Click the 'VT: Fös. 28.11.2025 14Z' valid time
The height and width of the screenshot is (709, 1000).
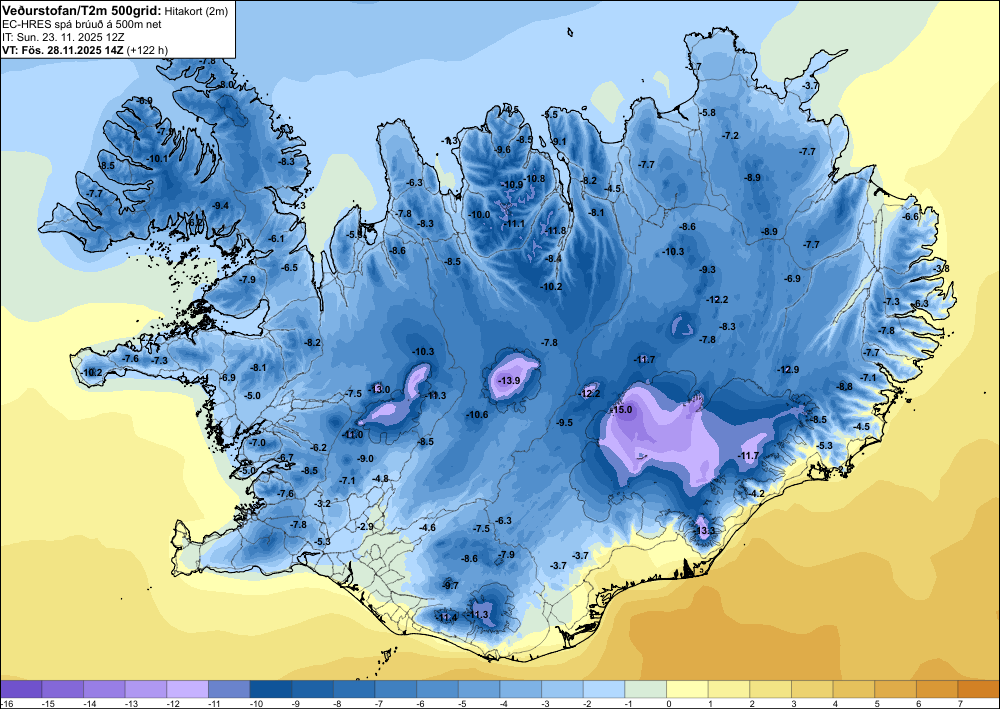point(62,50)
